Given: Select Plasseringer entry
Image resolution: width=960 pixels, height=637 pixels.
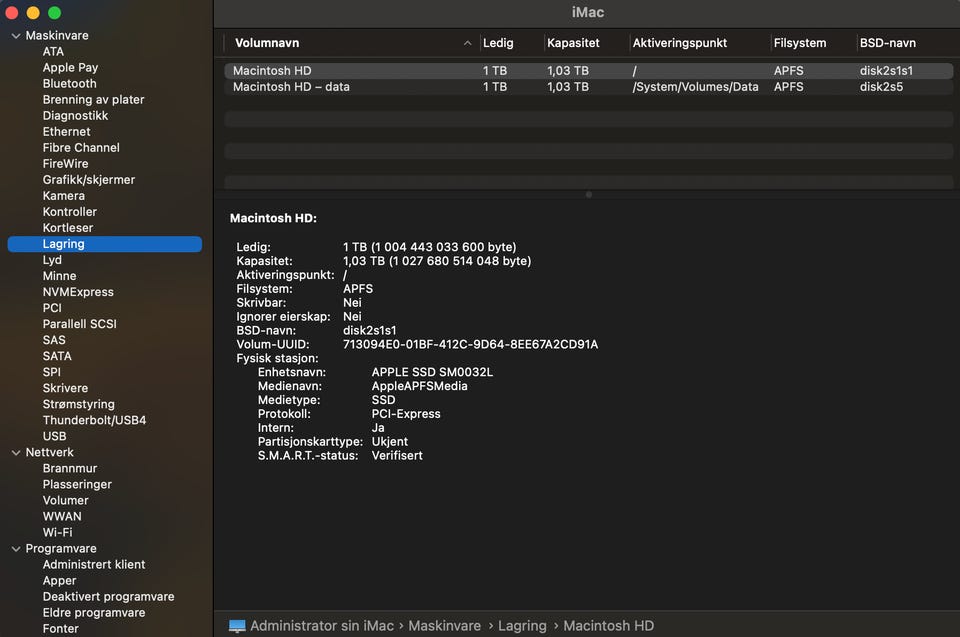Looking at the screenshot, I should (x=77, y=484).
